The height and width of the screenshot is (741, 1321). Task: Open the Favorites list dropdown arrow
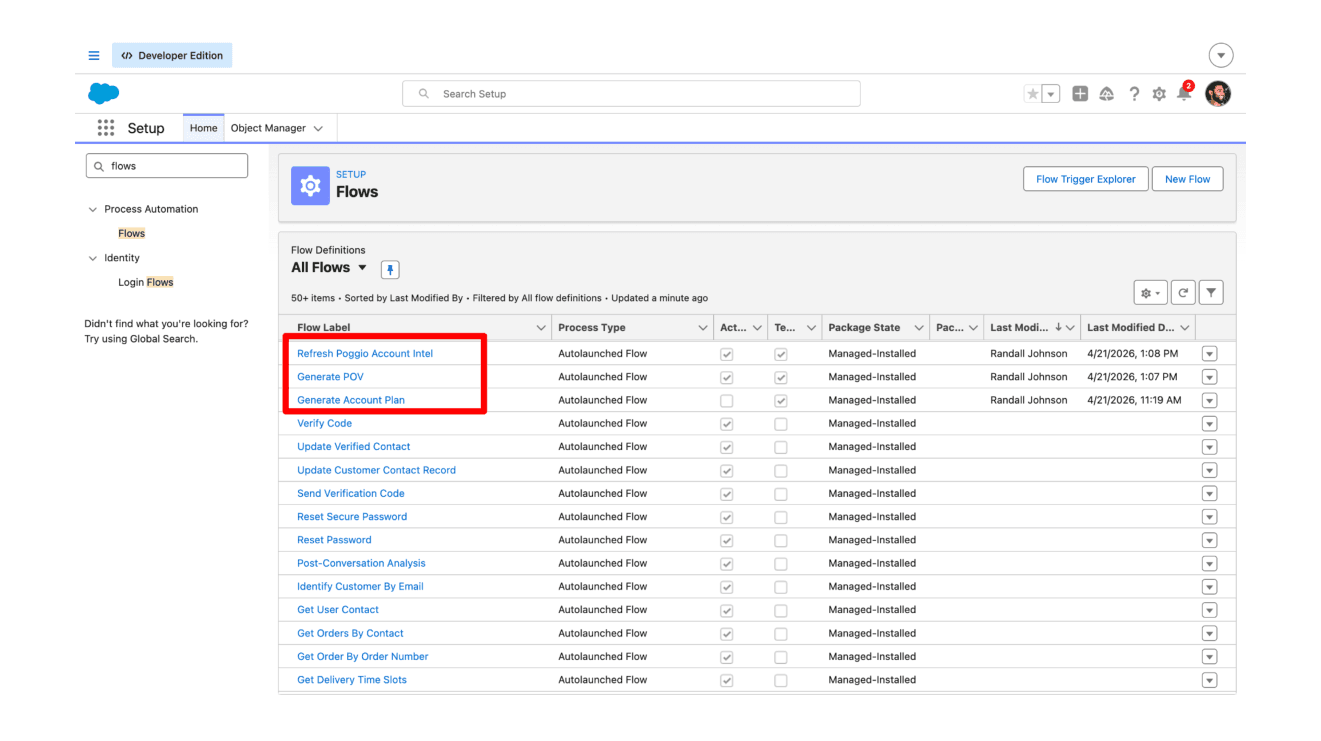(x=1051, y=94)
